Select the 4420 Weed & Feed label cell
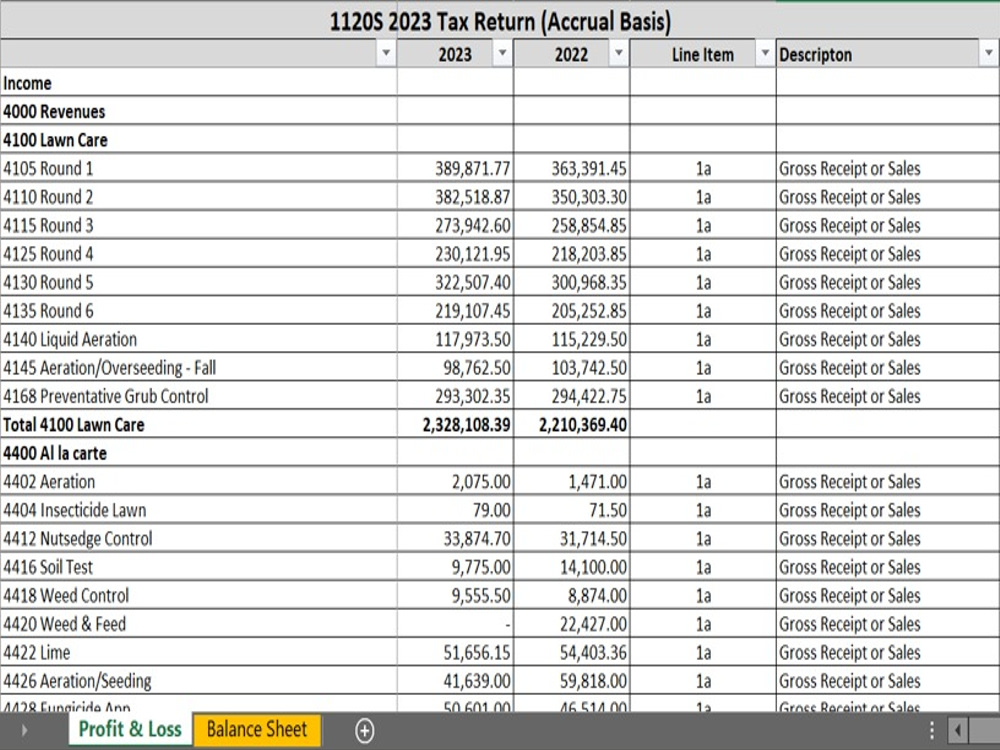This screenshot has width=1000, height=750. point(198,624)
